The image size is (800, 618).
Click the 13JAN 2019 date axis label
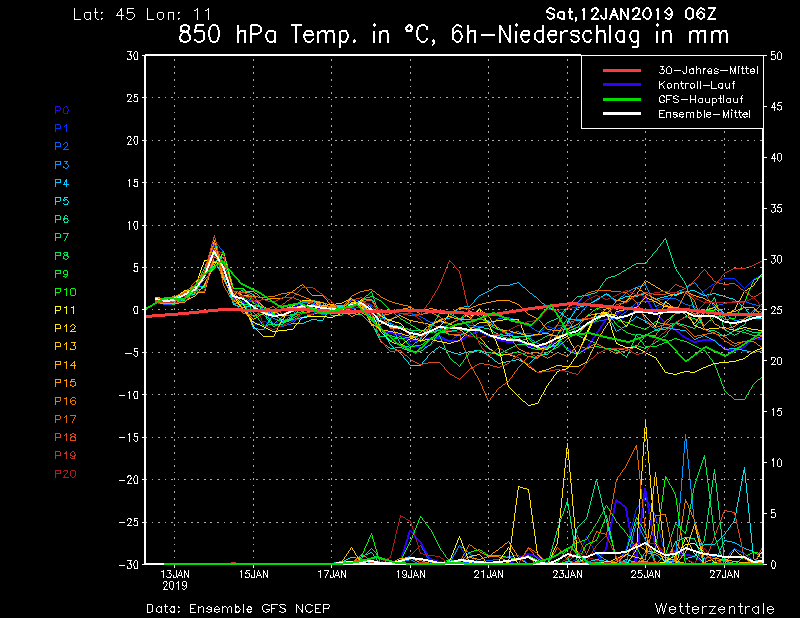(x=175, y=579)
